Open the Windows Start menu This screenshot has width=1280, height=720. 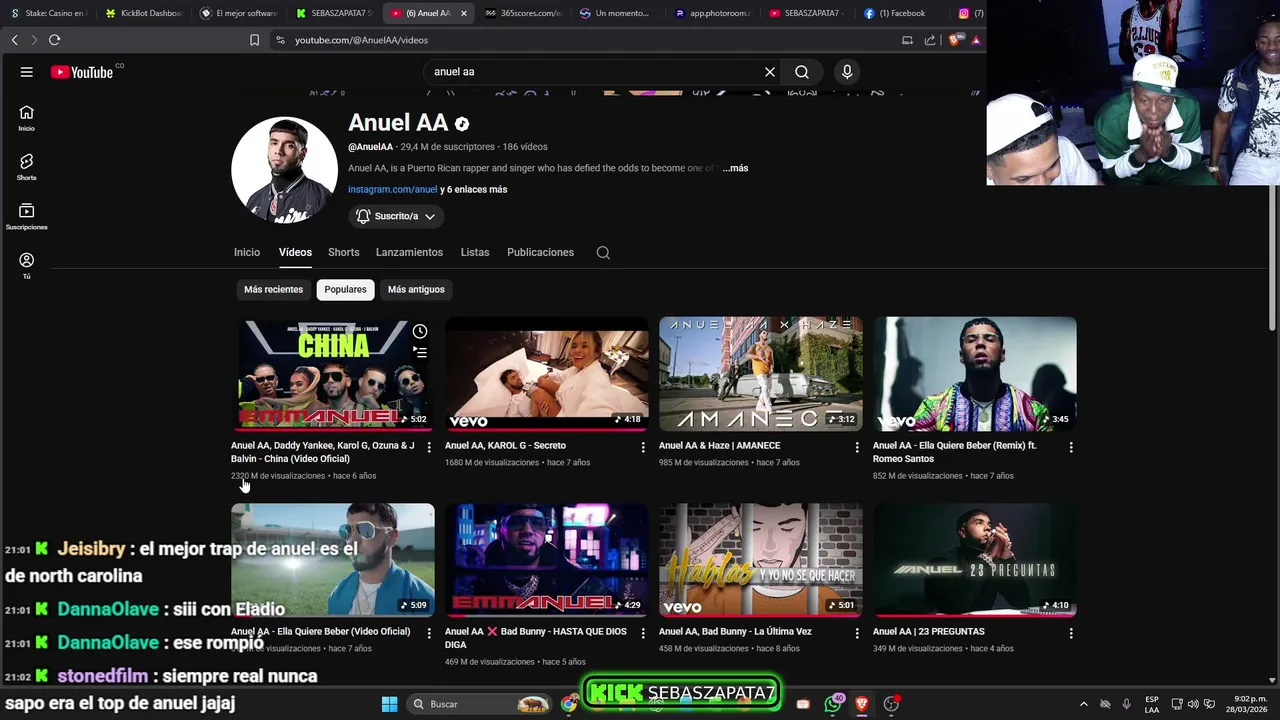(x=389, y=704)
